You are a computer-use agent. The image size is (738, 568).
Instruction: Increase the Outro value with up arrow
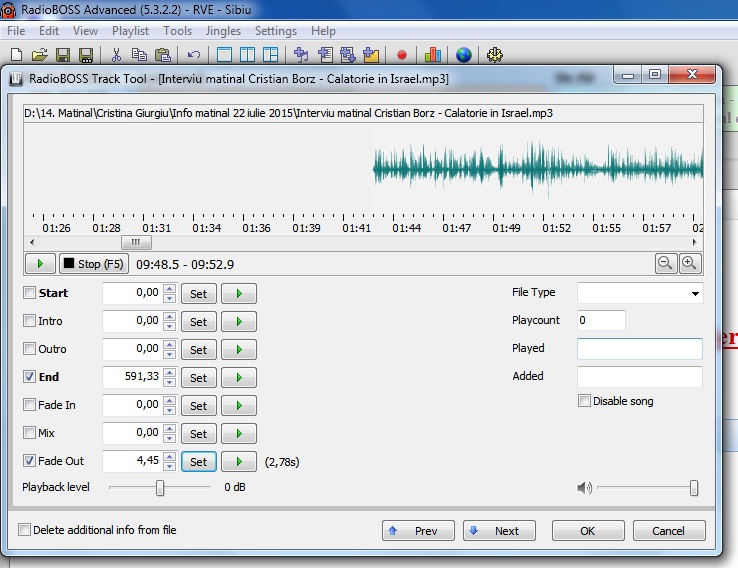pyautogui.click(x=169, y=344)
